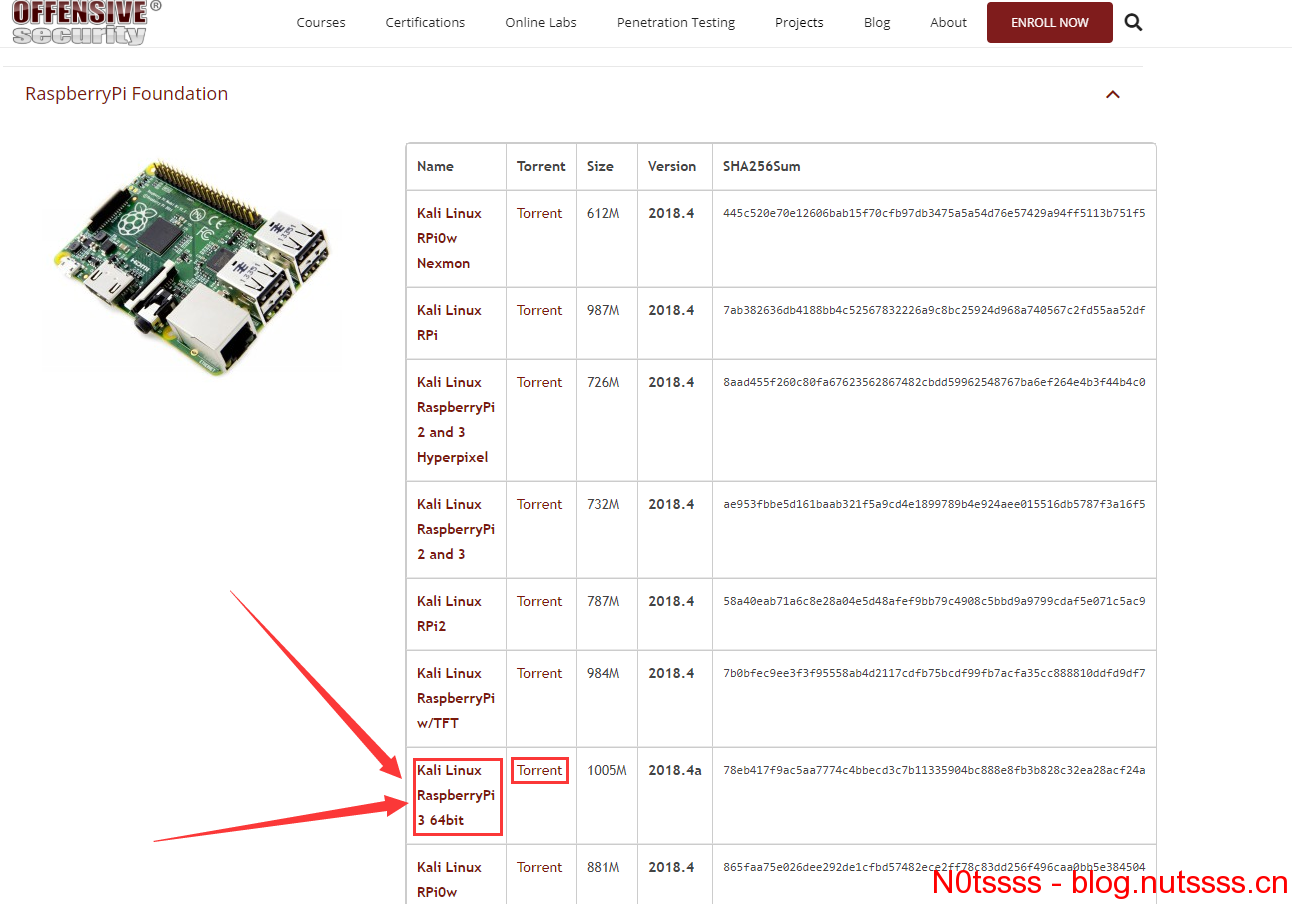Click the Size column header
Screen dimensions: 1292x904
coord(600,166)
